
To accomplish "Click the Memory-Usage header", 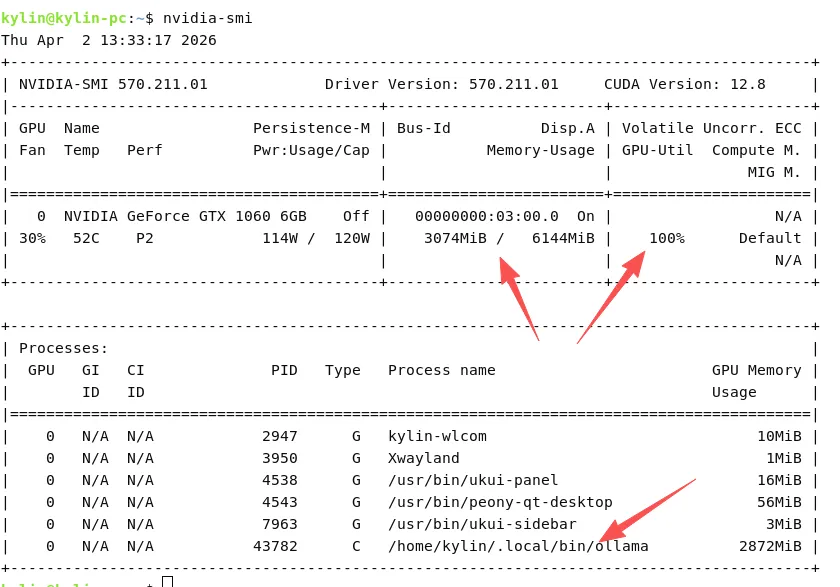I will (541, 150).
